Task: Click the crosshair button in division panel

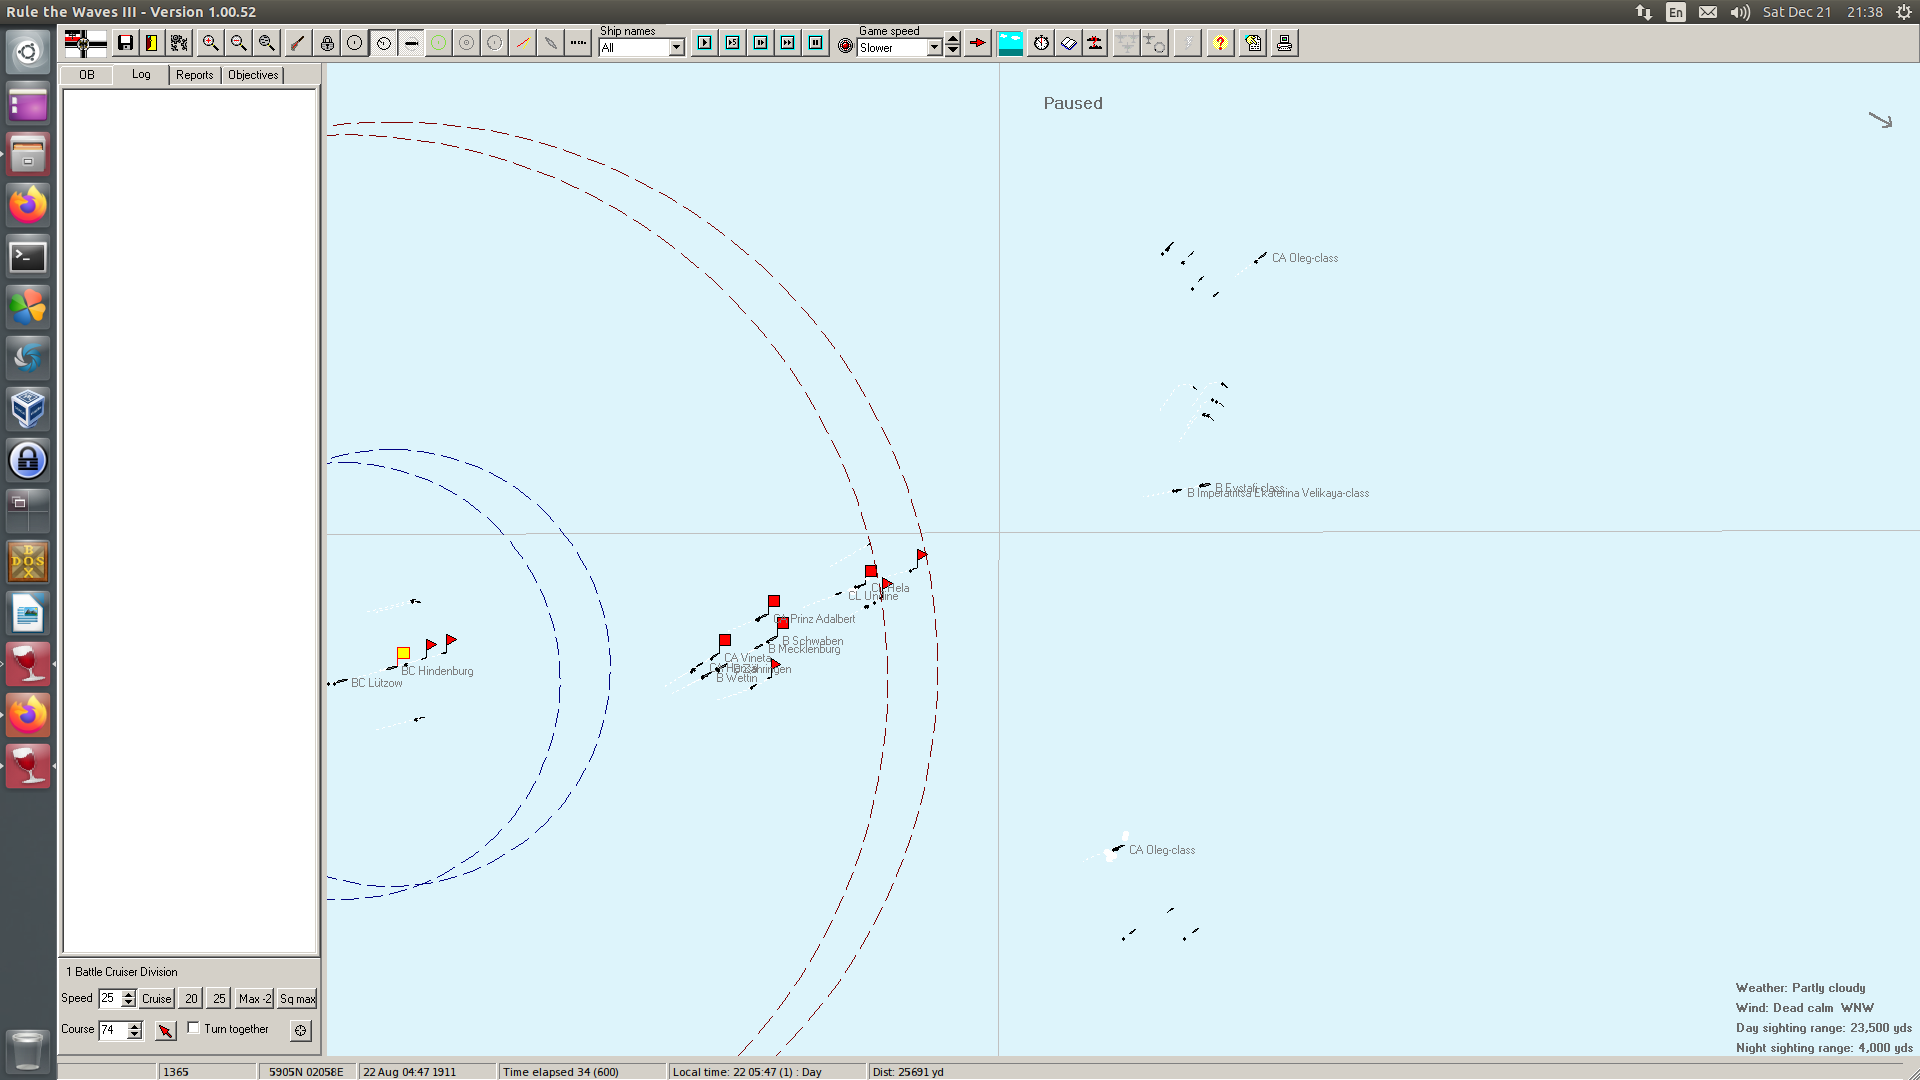Action: point(300,1030)
